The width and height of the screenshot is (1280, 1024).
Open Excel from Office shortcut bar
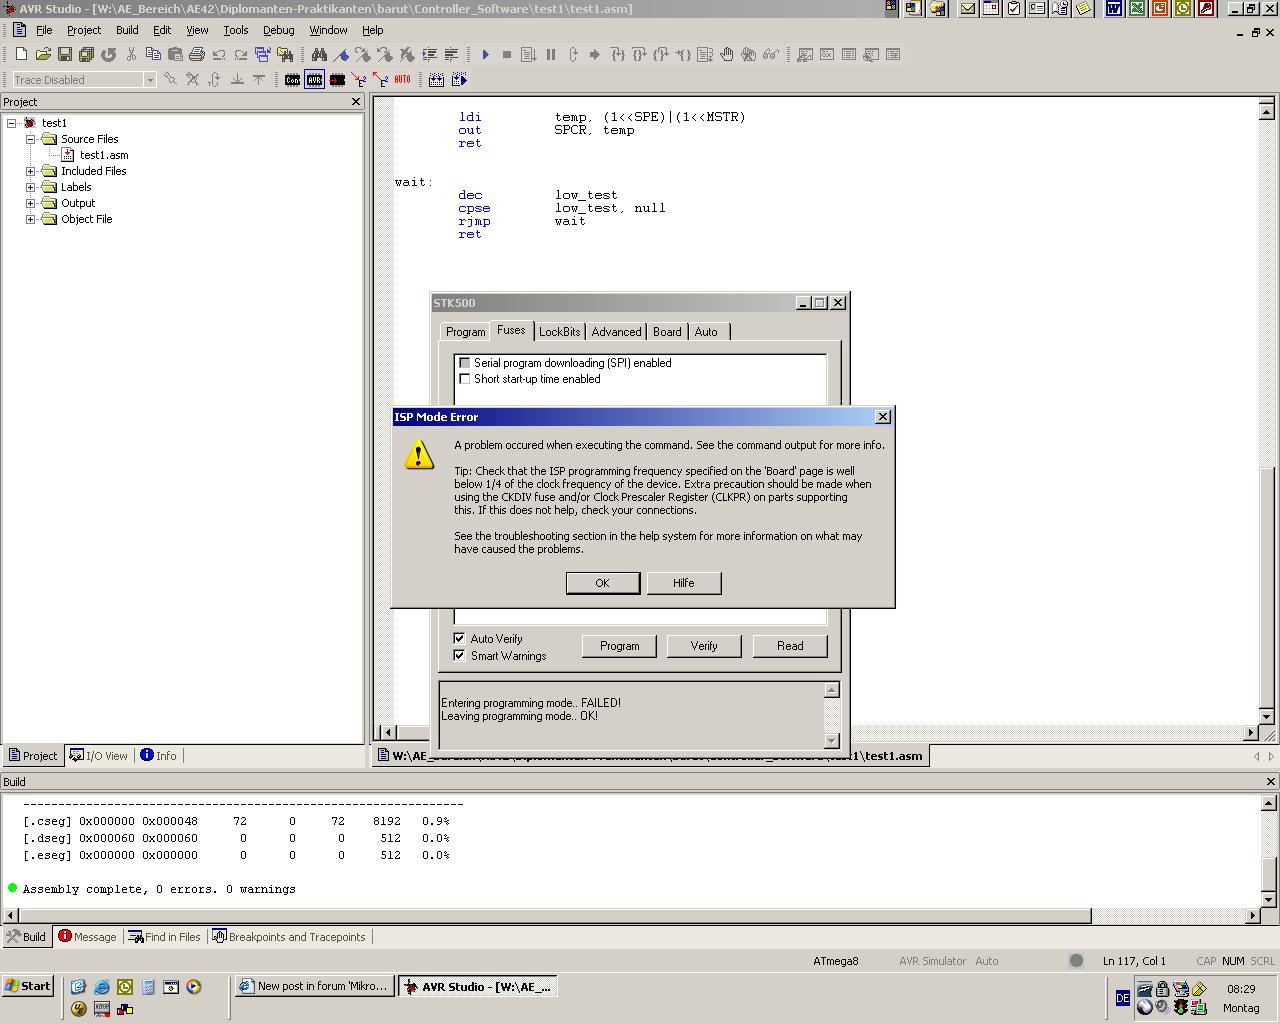1137,9
